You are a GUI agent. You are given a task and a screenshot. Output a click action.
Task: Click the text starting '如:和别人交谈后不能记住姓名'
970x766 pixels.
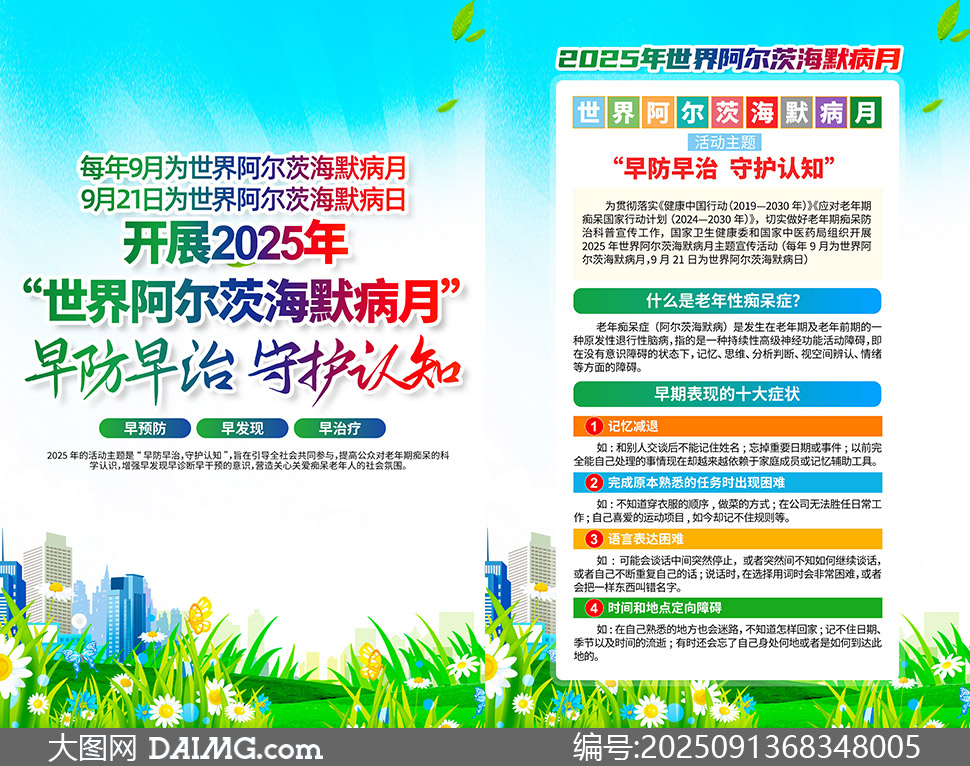(728, 454)
